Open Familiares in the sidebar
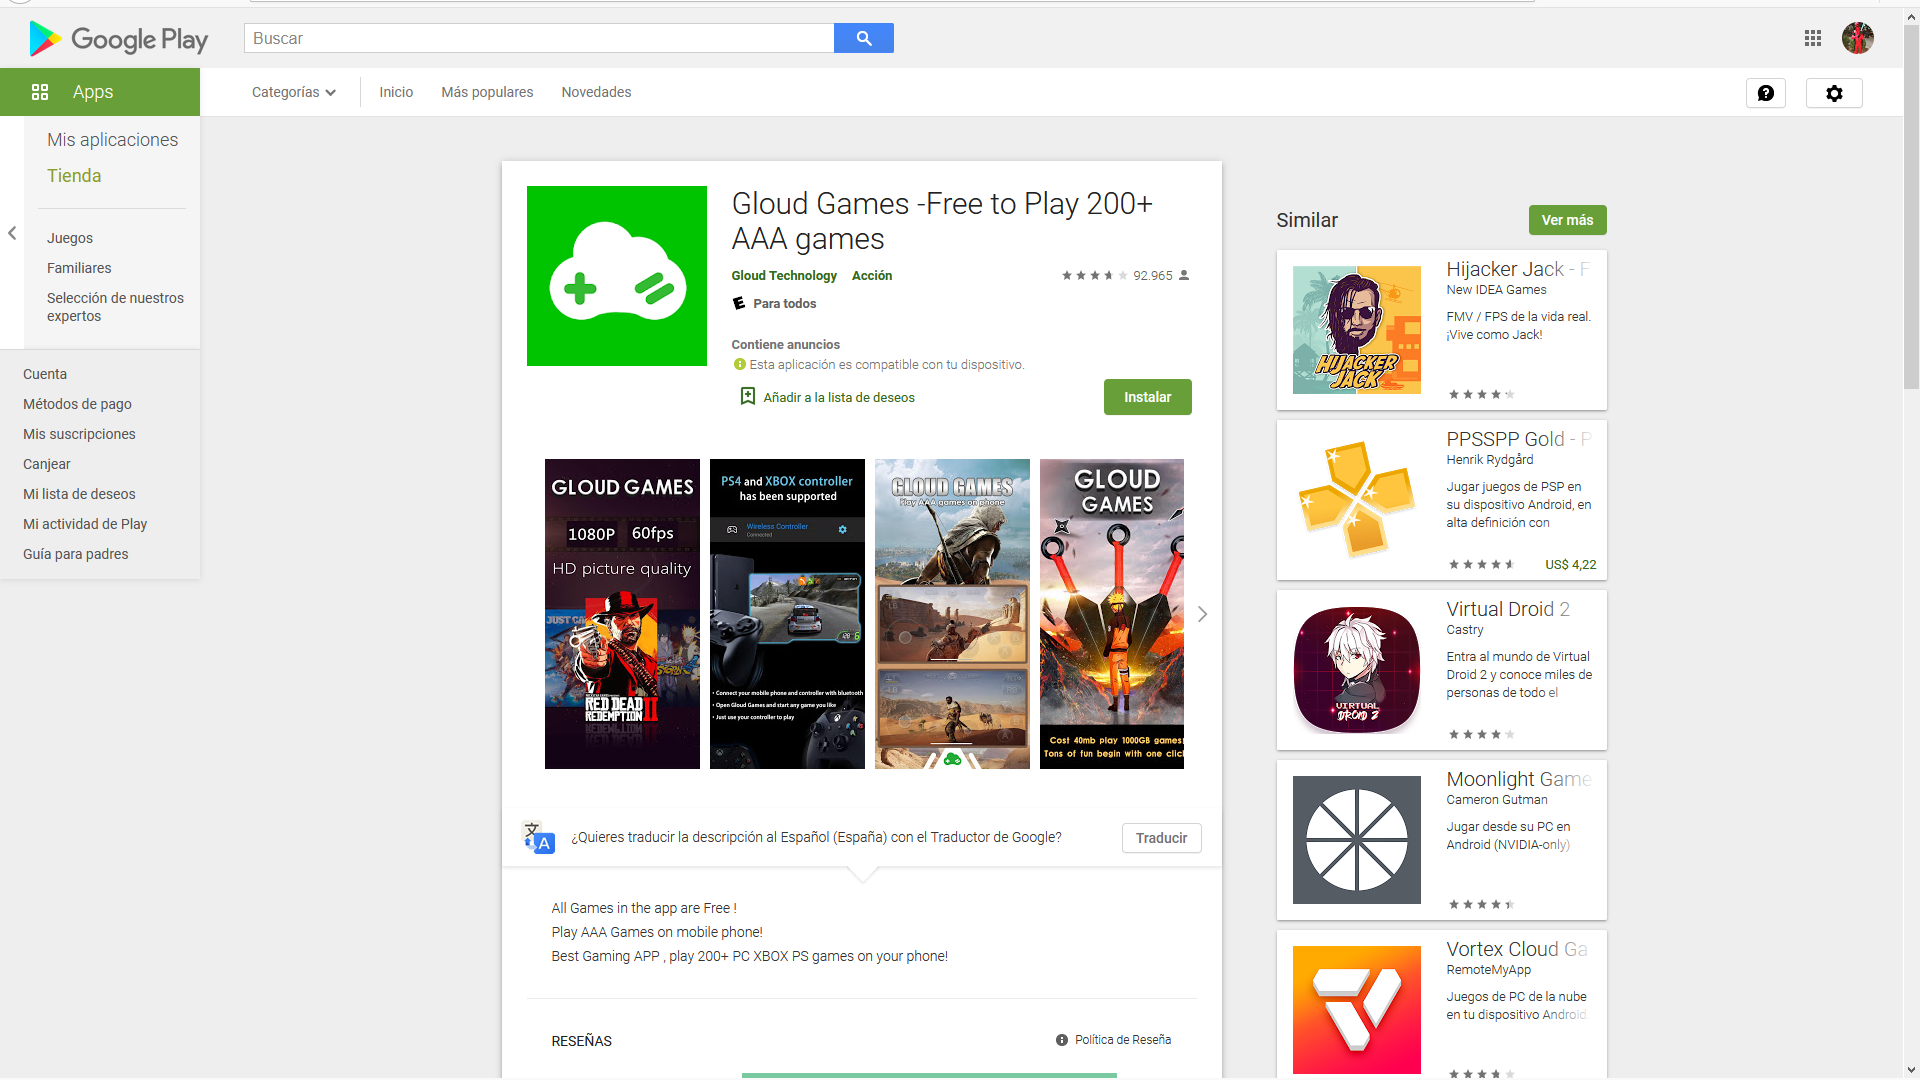 pyautogui.click(x=79, y=268)
